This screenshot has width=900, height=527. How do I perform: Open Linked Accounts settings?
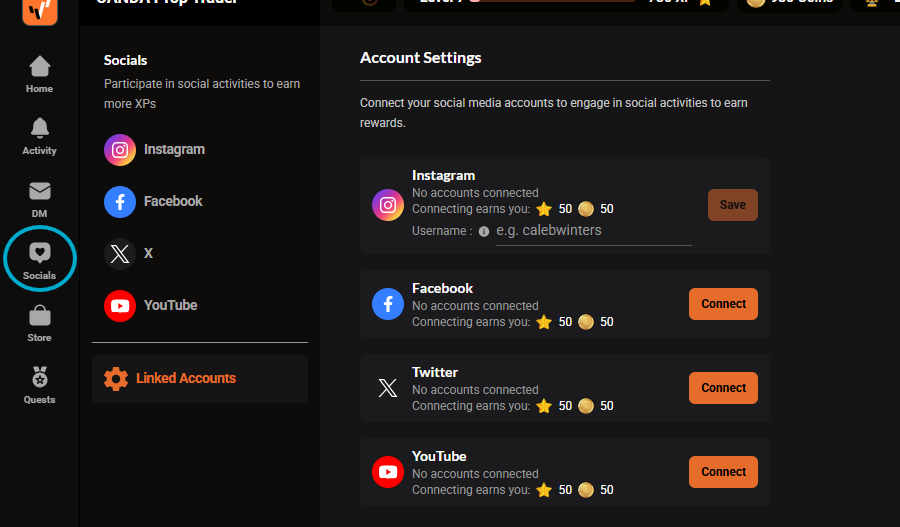(200, 379)
